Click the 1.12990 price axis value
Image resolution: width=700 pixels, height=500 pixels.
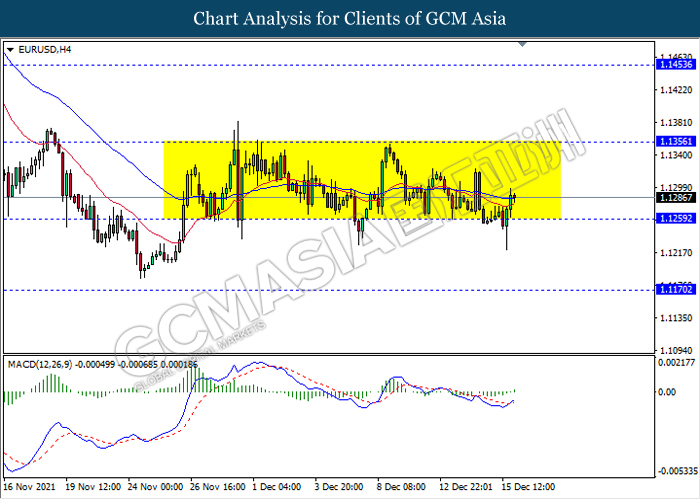click(x=676, y=188)
